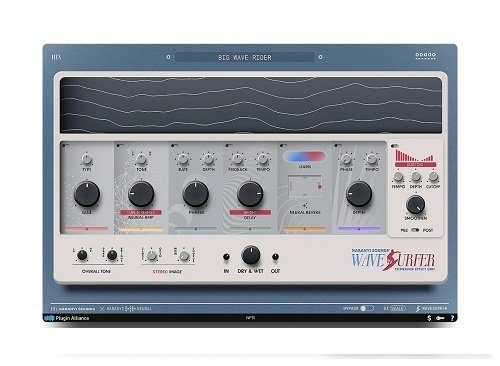Click the Tempo knob in Smoother panel
The width and height of the screenshot is (500, 366).
pyautogui.click(x=398, y=177)
